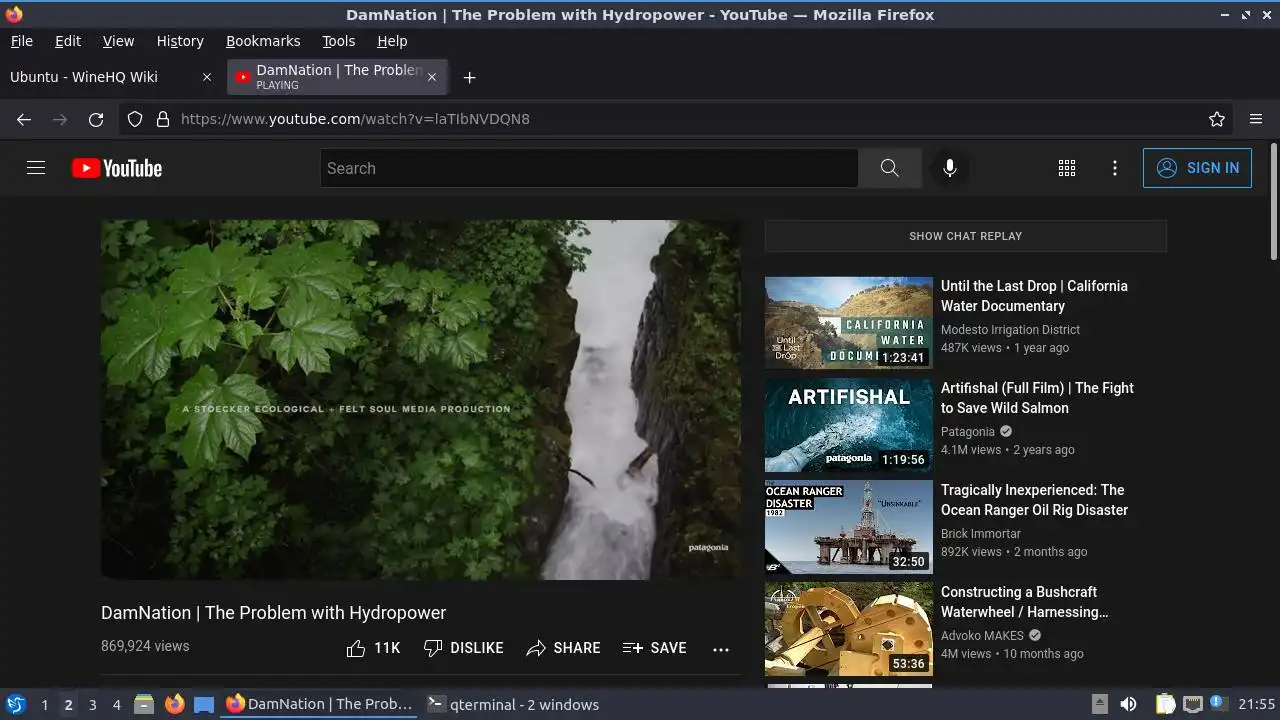Share the DamNation video
This screenshot has width=1280, height=720.
[563, 648]
